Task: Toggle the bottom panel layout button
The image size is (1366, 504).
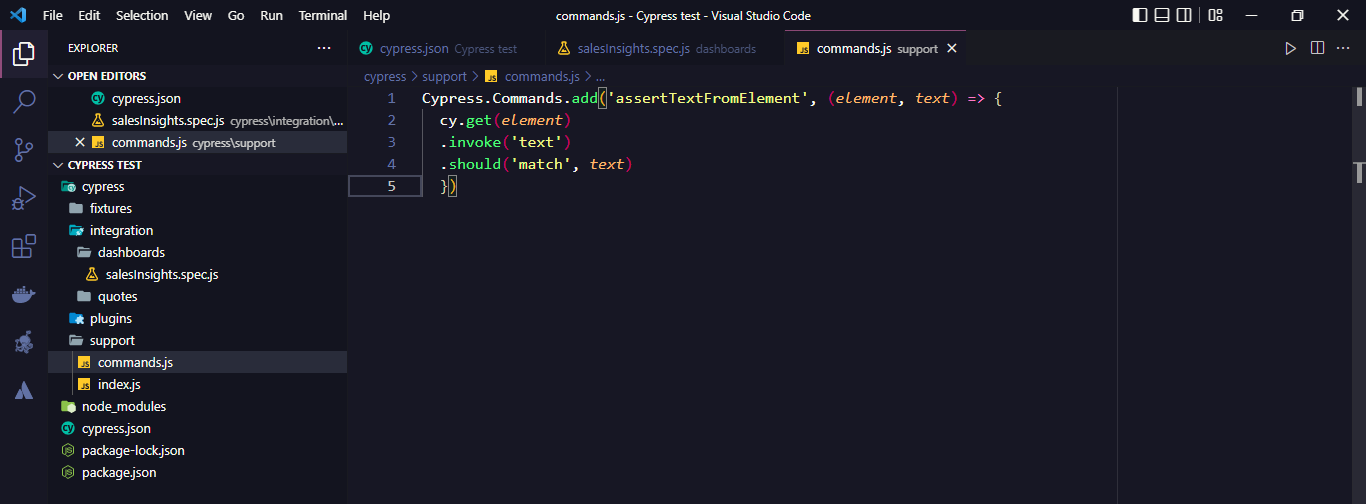Action: 1162,16
